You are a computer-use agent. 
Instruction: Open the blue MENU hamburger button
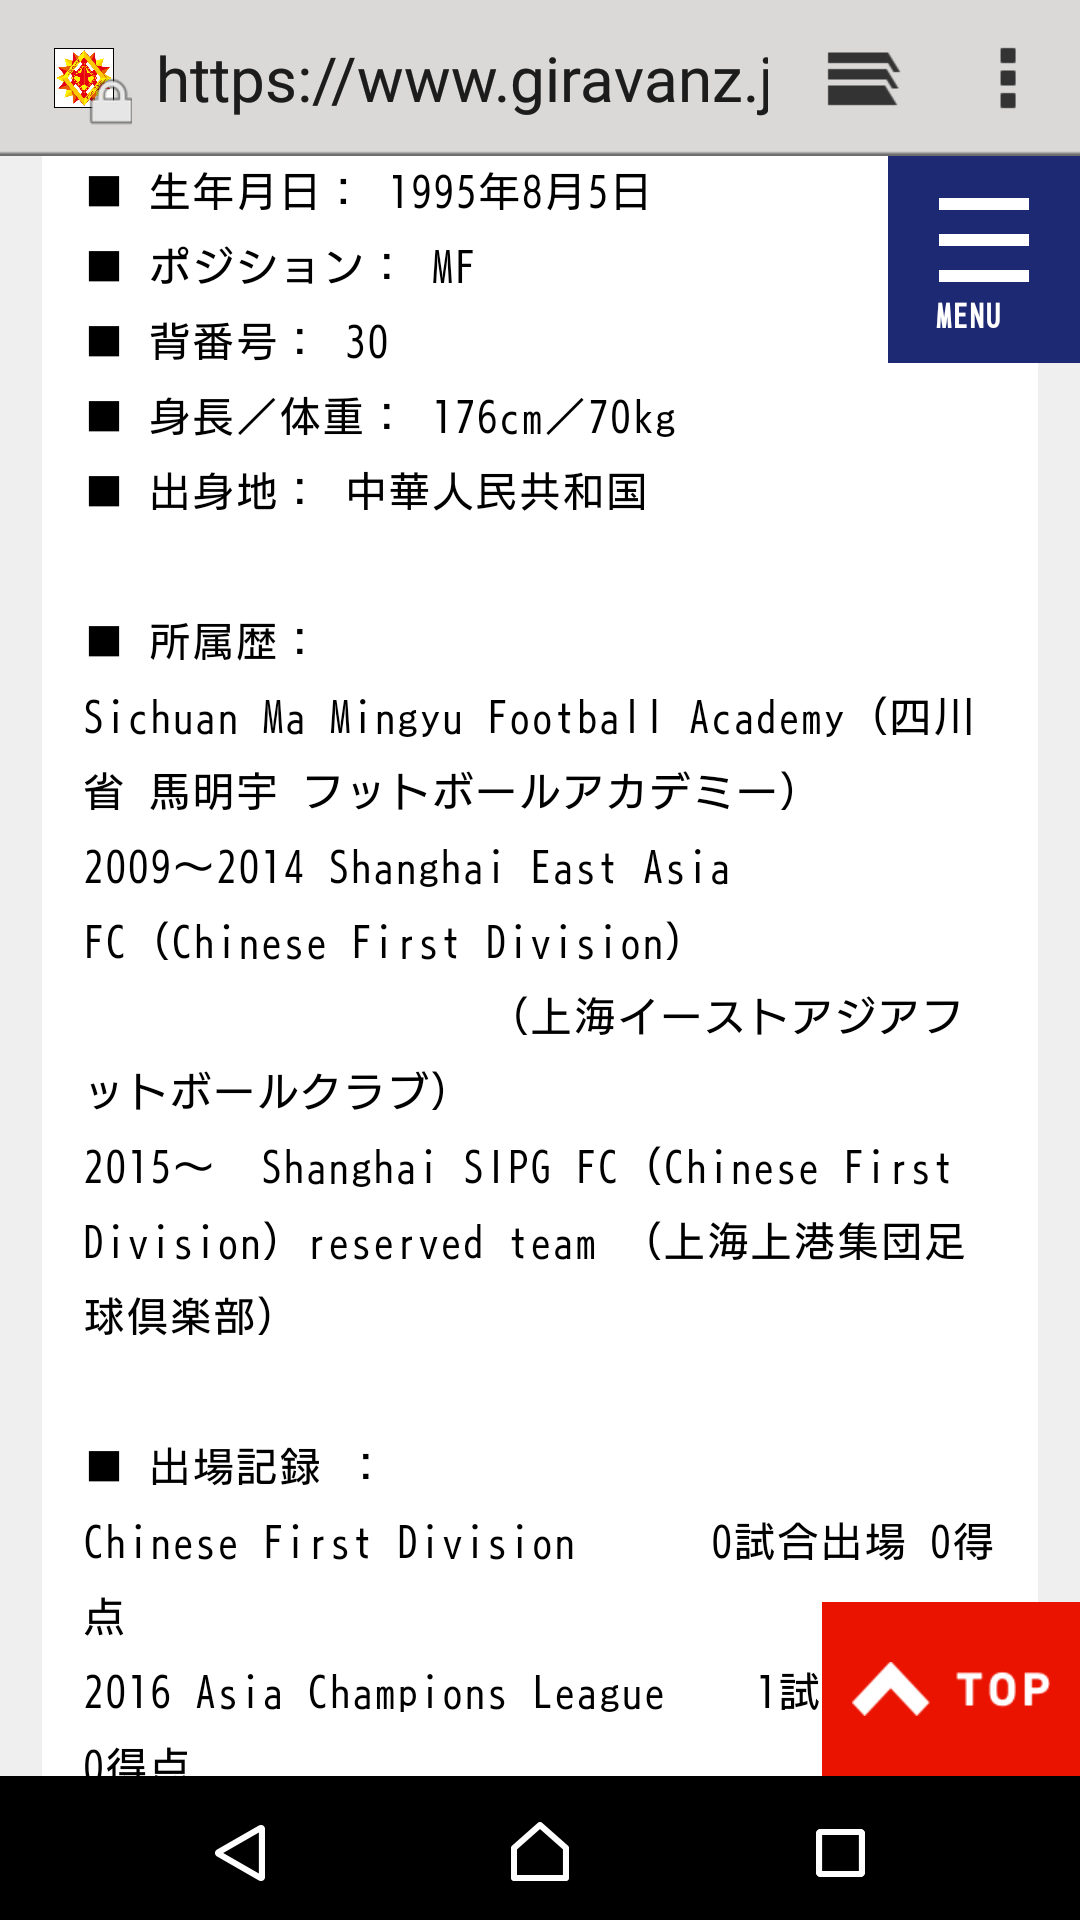pyautogui.click(x=983, y=259)
